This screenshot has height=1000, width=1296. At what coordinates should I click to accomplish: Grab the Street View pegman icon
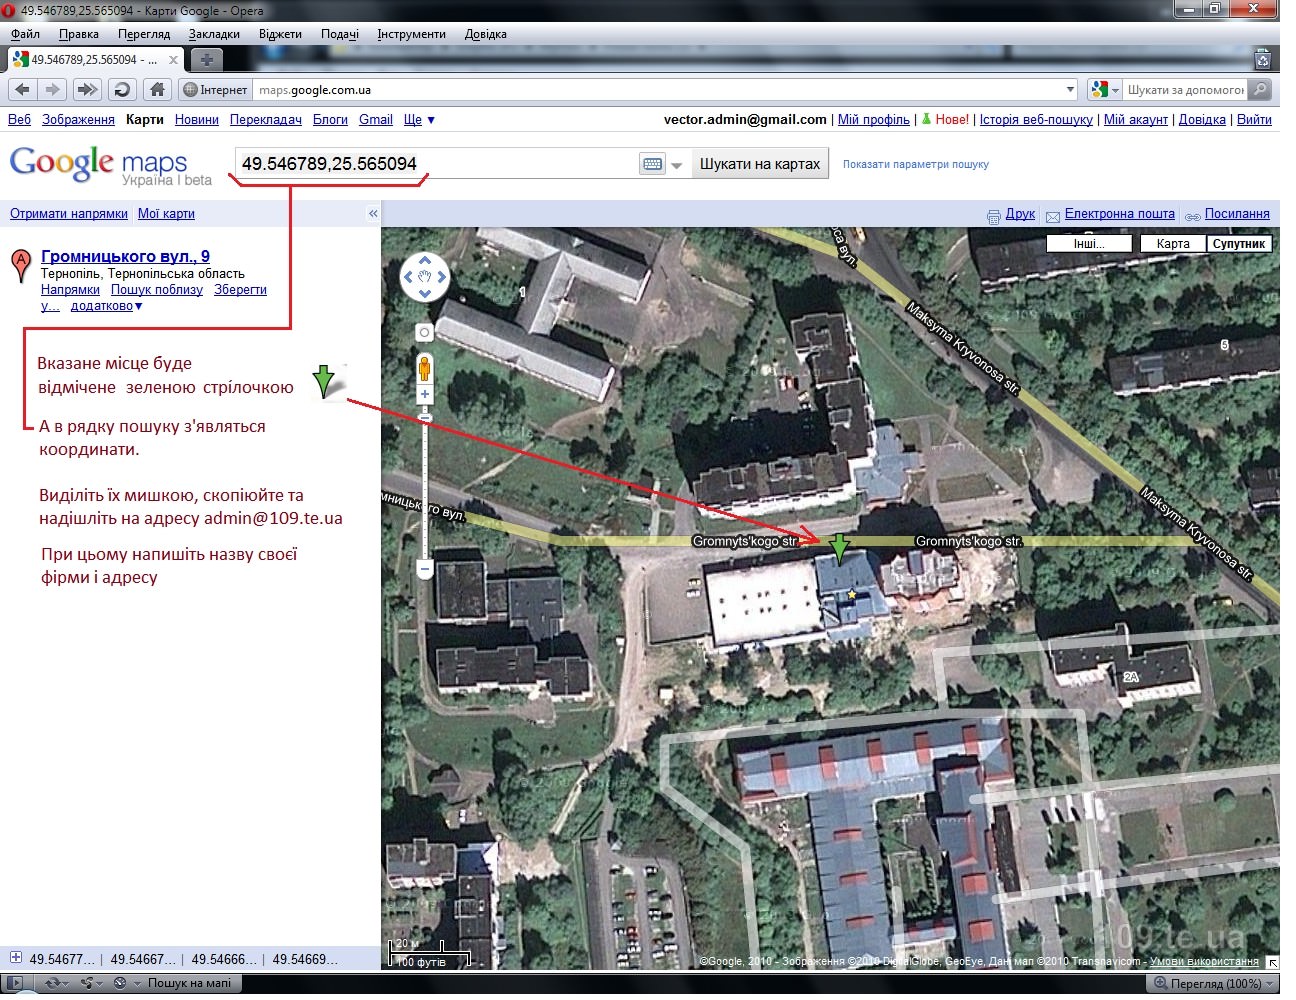pyautogui.click(x=424, y=368)
